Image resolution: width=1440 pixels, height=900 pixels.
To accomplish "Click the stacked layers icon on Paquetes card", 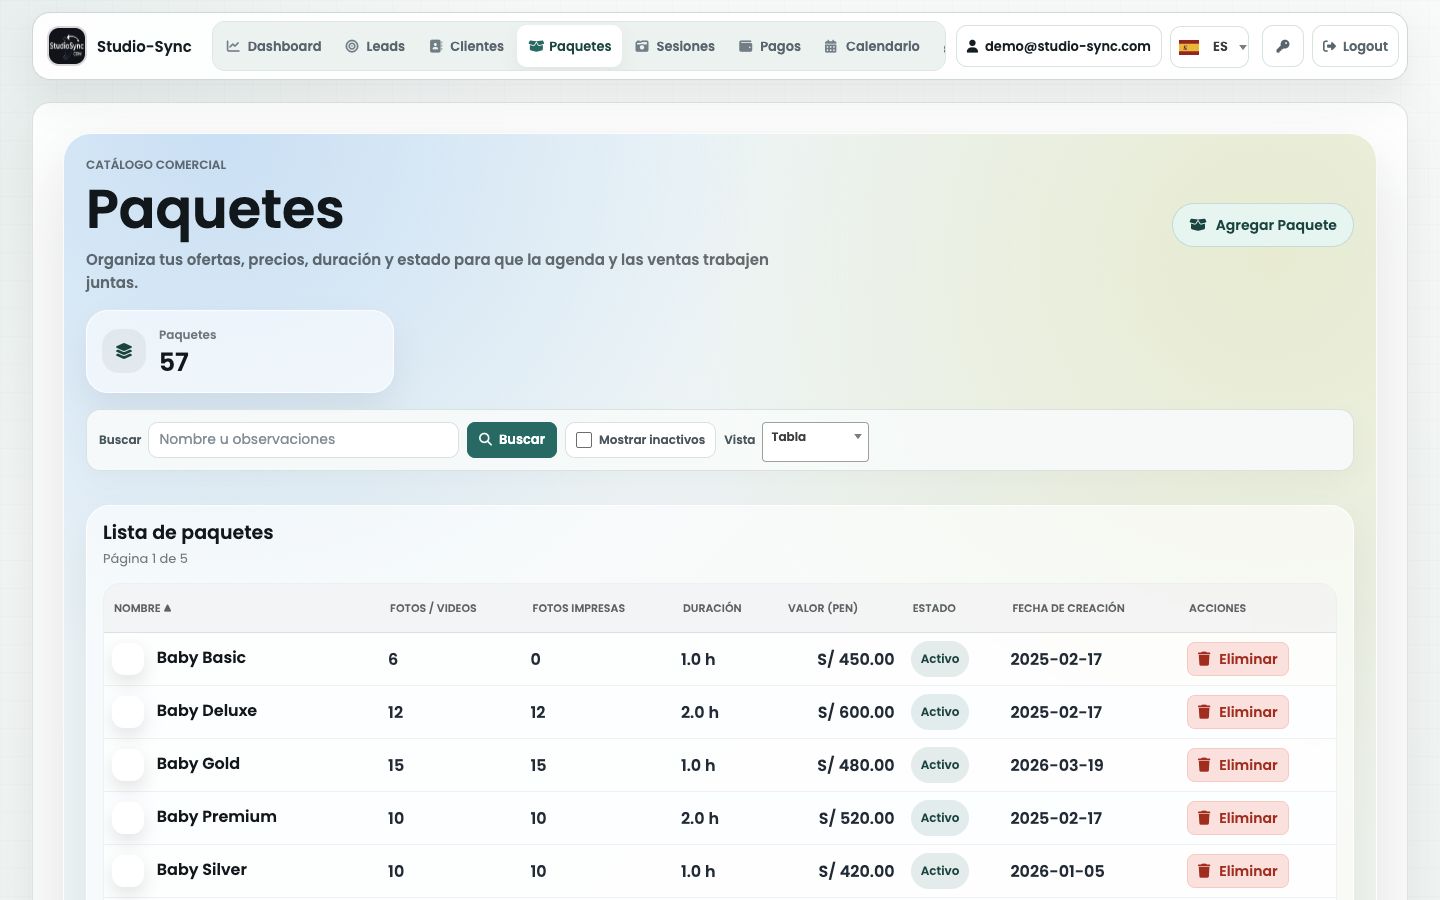I will tap(124, 351).
